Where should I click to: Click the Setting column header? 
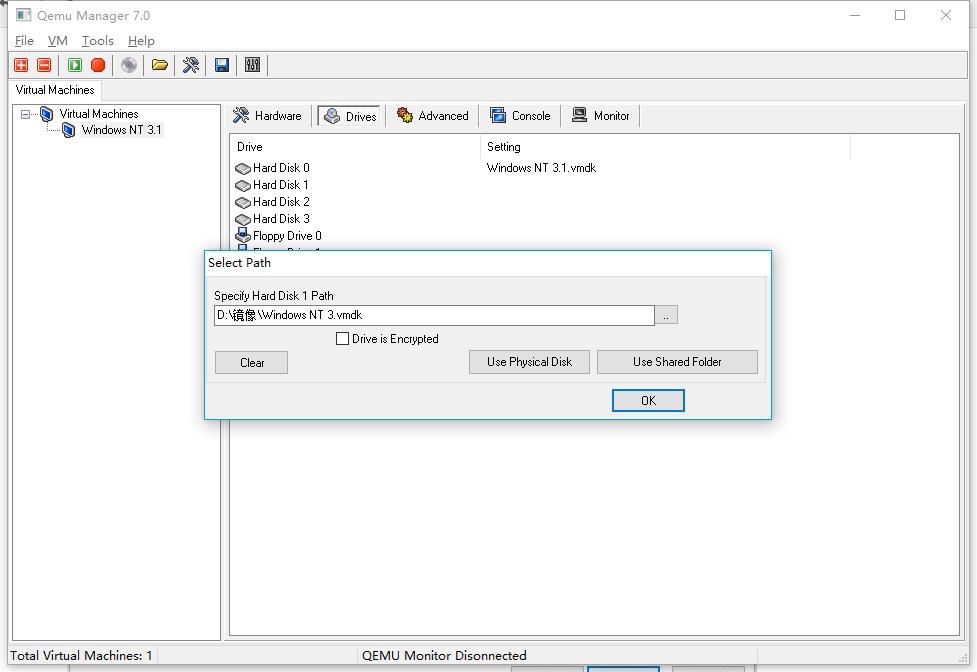coord(665,147)
